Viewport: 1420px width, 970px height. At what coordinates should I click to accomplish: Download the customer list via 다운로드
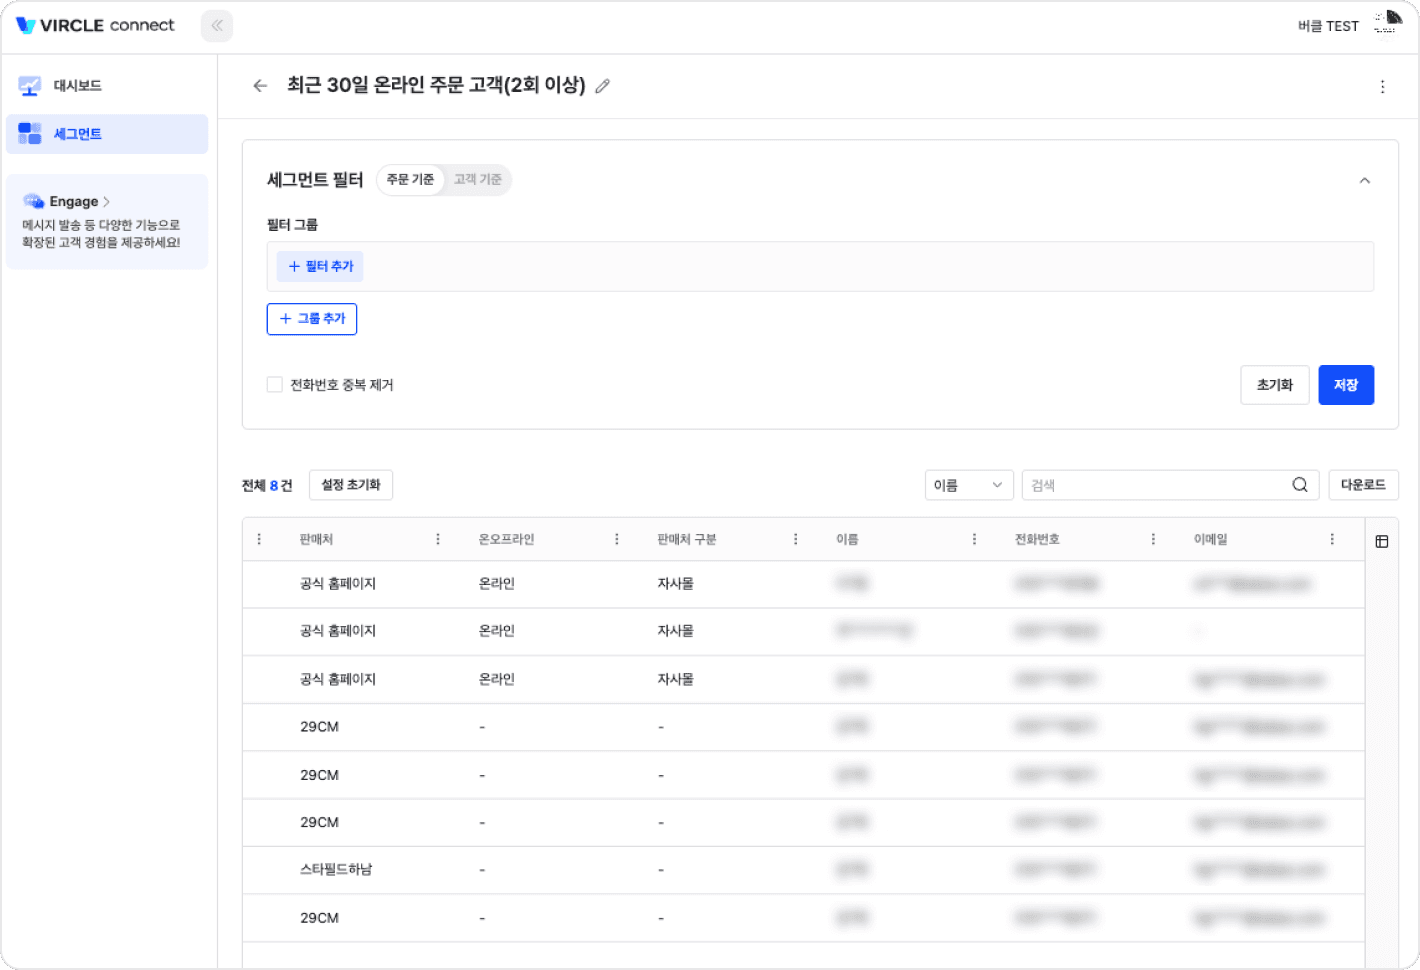coord(1363,485)
